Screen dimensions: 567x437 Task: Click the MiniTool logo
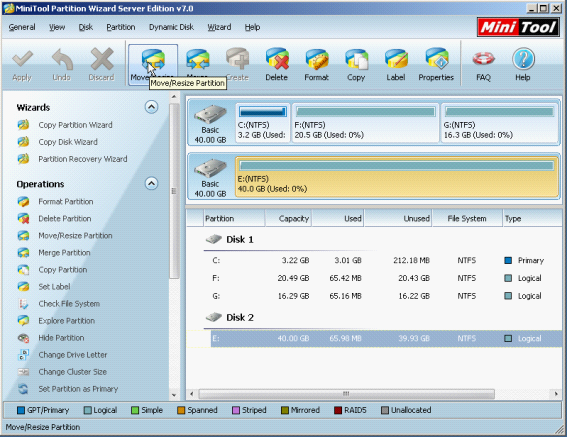pos(518,27)
